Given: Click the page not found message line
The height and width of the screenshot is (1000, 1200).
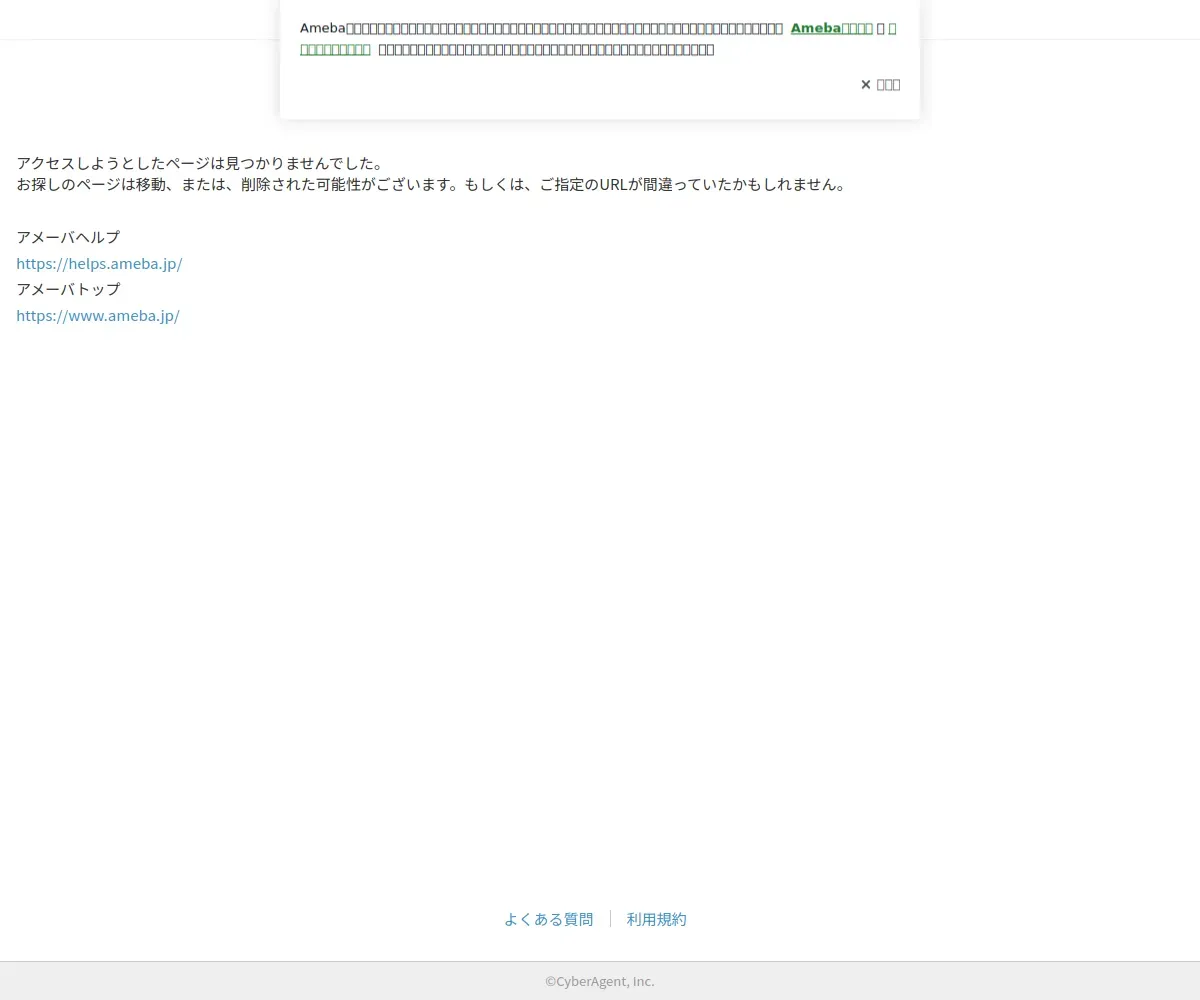Looking at the screenshot, I should point(200,164).
